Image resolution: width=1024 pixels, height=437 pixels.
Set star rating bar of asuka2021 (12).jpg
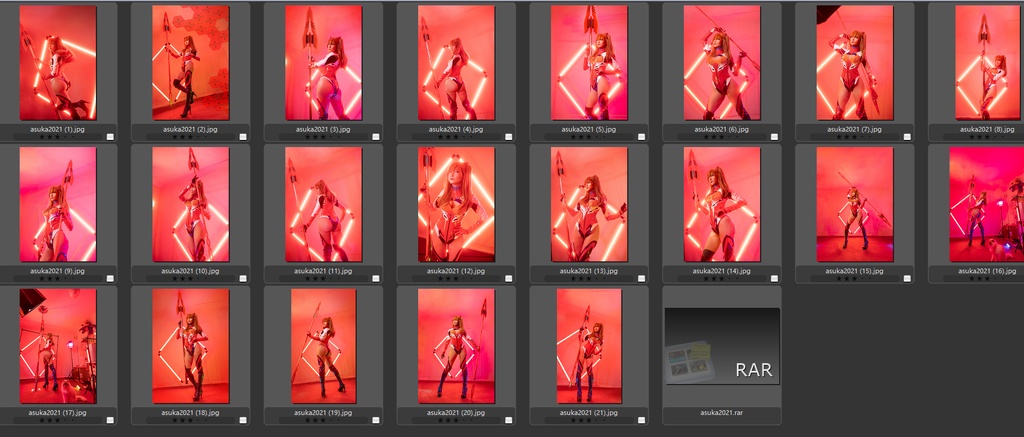[x=456, y=279]
